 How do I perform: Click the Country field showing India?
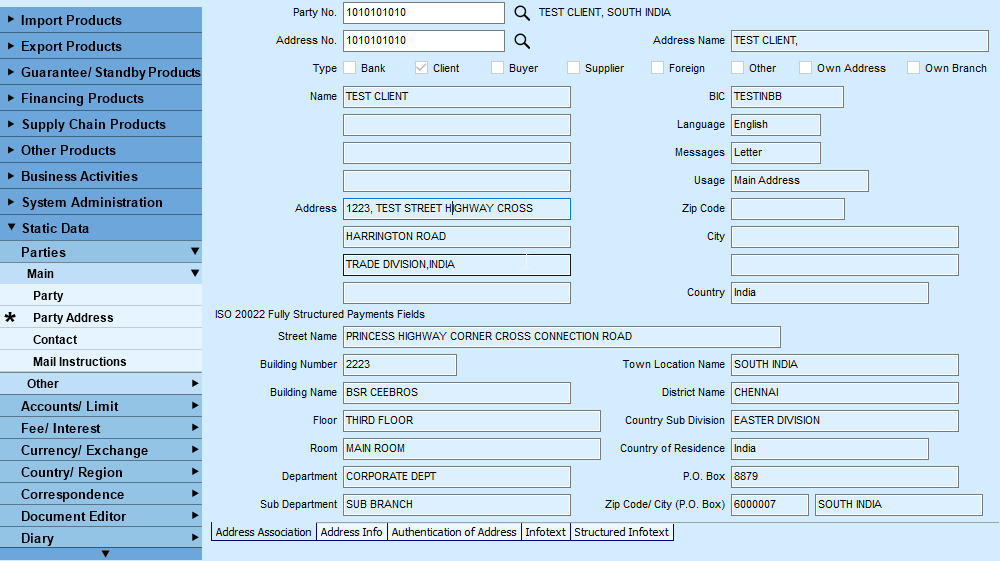830,293
